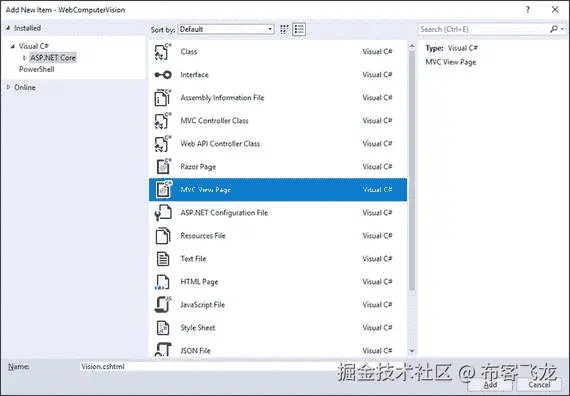Image resolution: width=570 pixels, height=396 pixels.
Task: Click the MVC View Page description text
Action: tap(450, 62)
